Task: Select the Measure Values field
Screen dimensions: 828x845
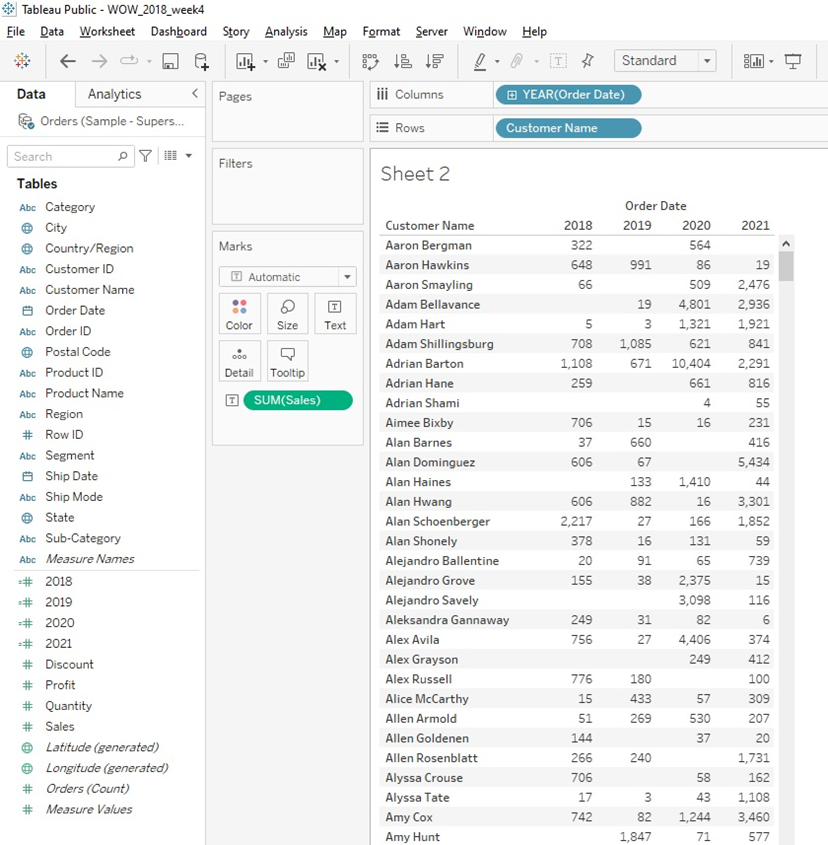Action: [x=89, y=809]
